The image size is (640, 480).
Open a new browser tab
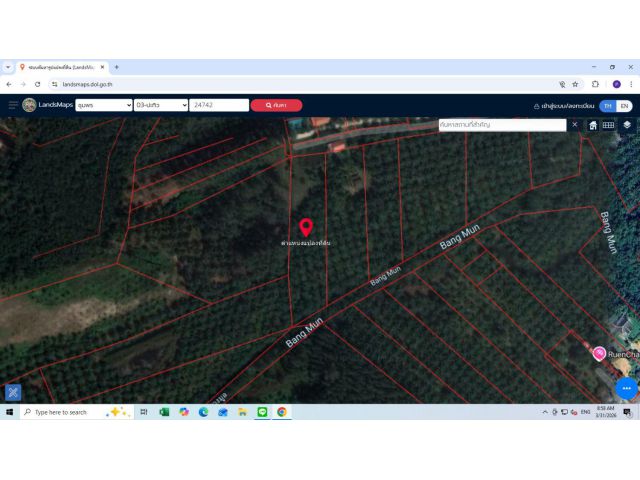[116, 67]
